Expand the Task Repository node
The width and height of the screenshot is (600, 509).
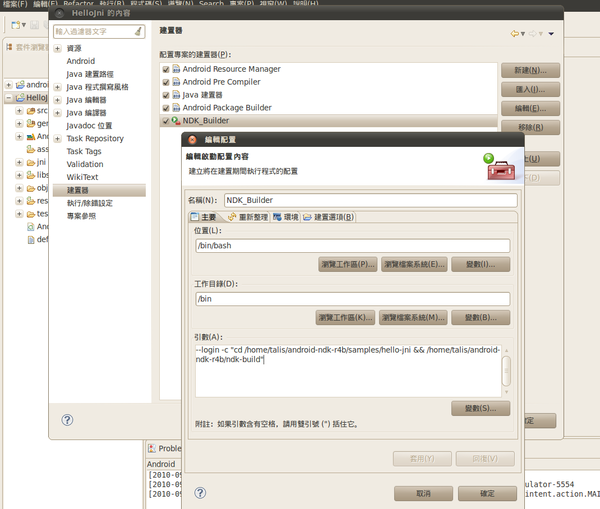(x=57, y=139)
